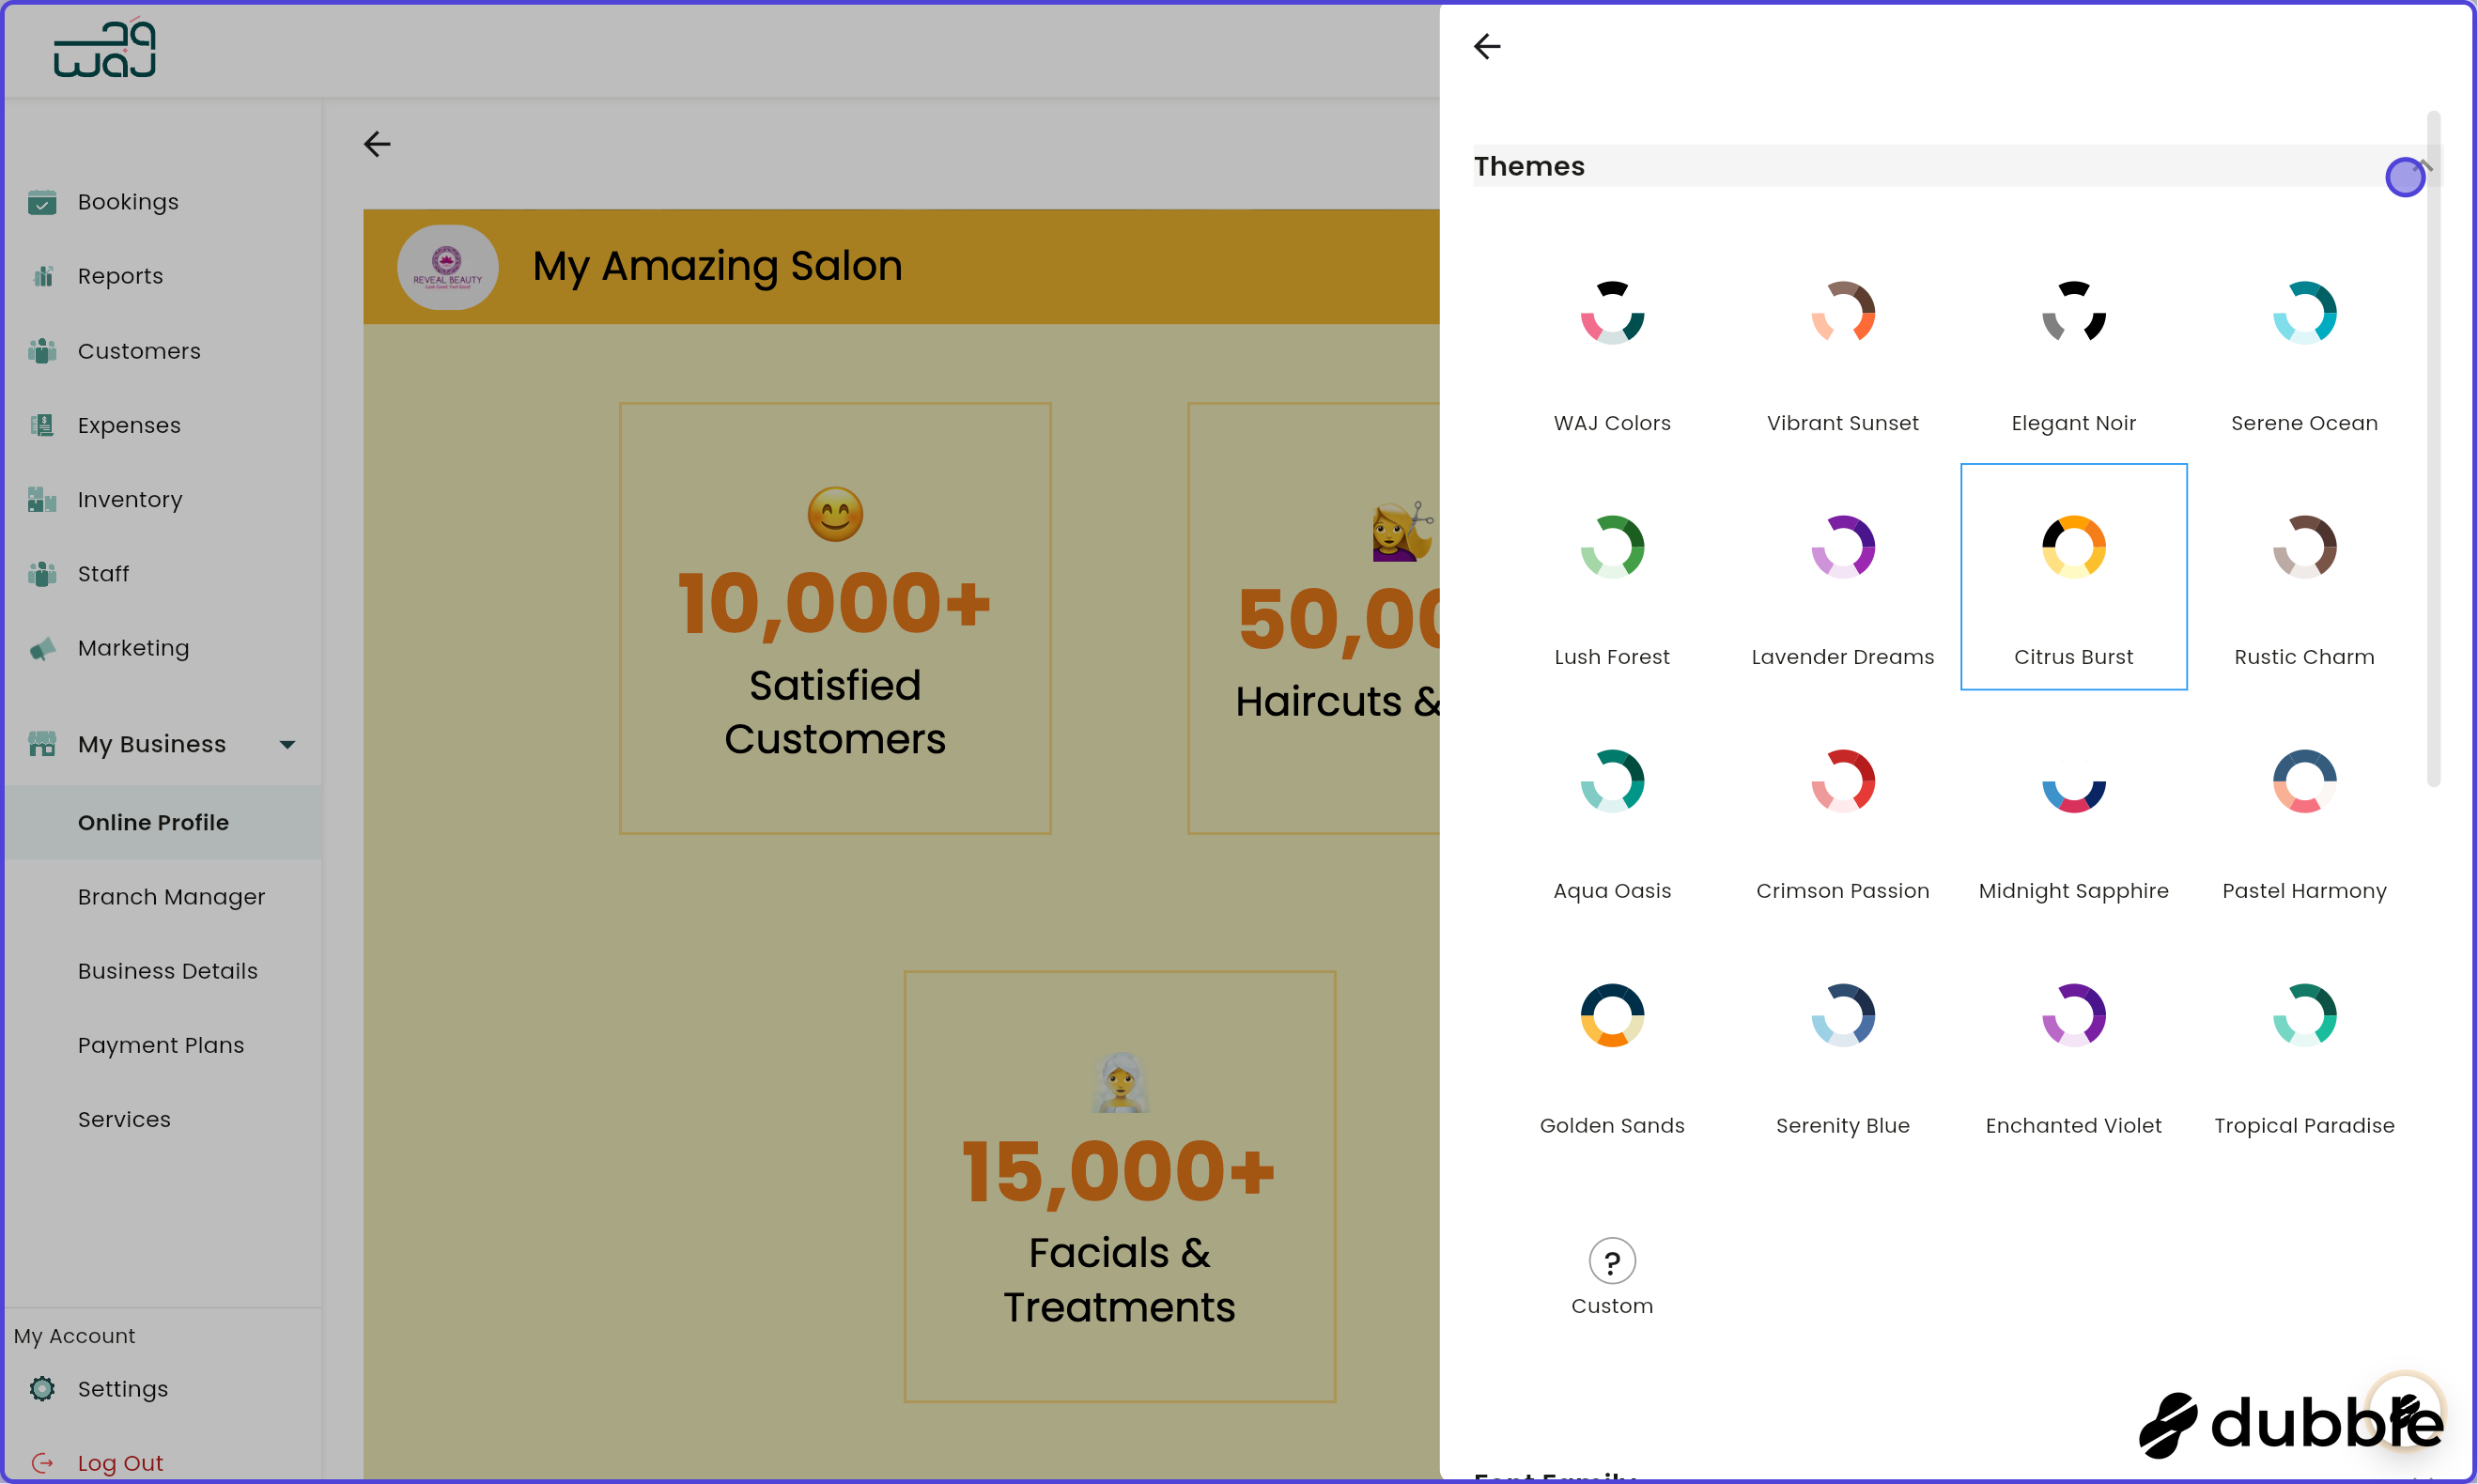Select the Staff icon in the sidebar

click(x=42, y=573)
